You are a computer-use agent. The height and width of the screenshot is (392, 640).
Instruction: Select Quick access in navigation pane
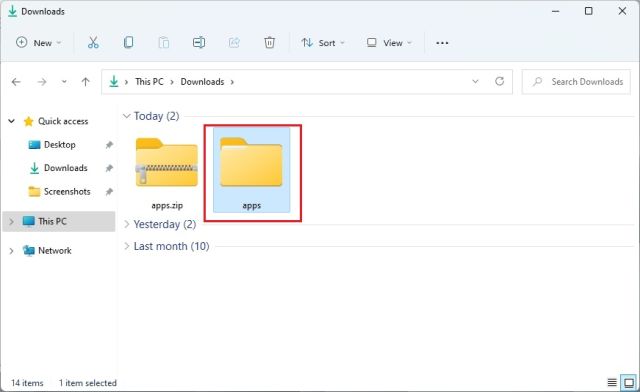coord(63,121)
